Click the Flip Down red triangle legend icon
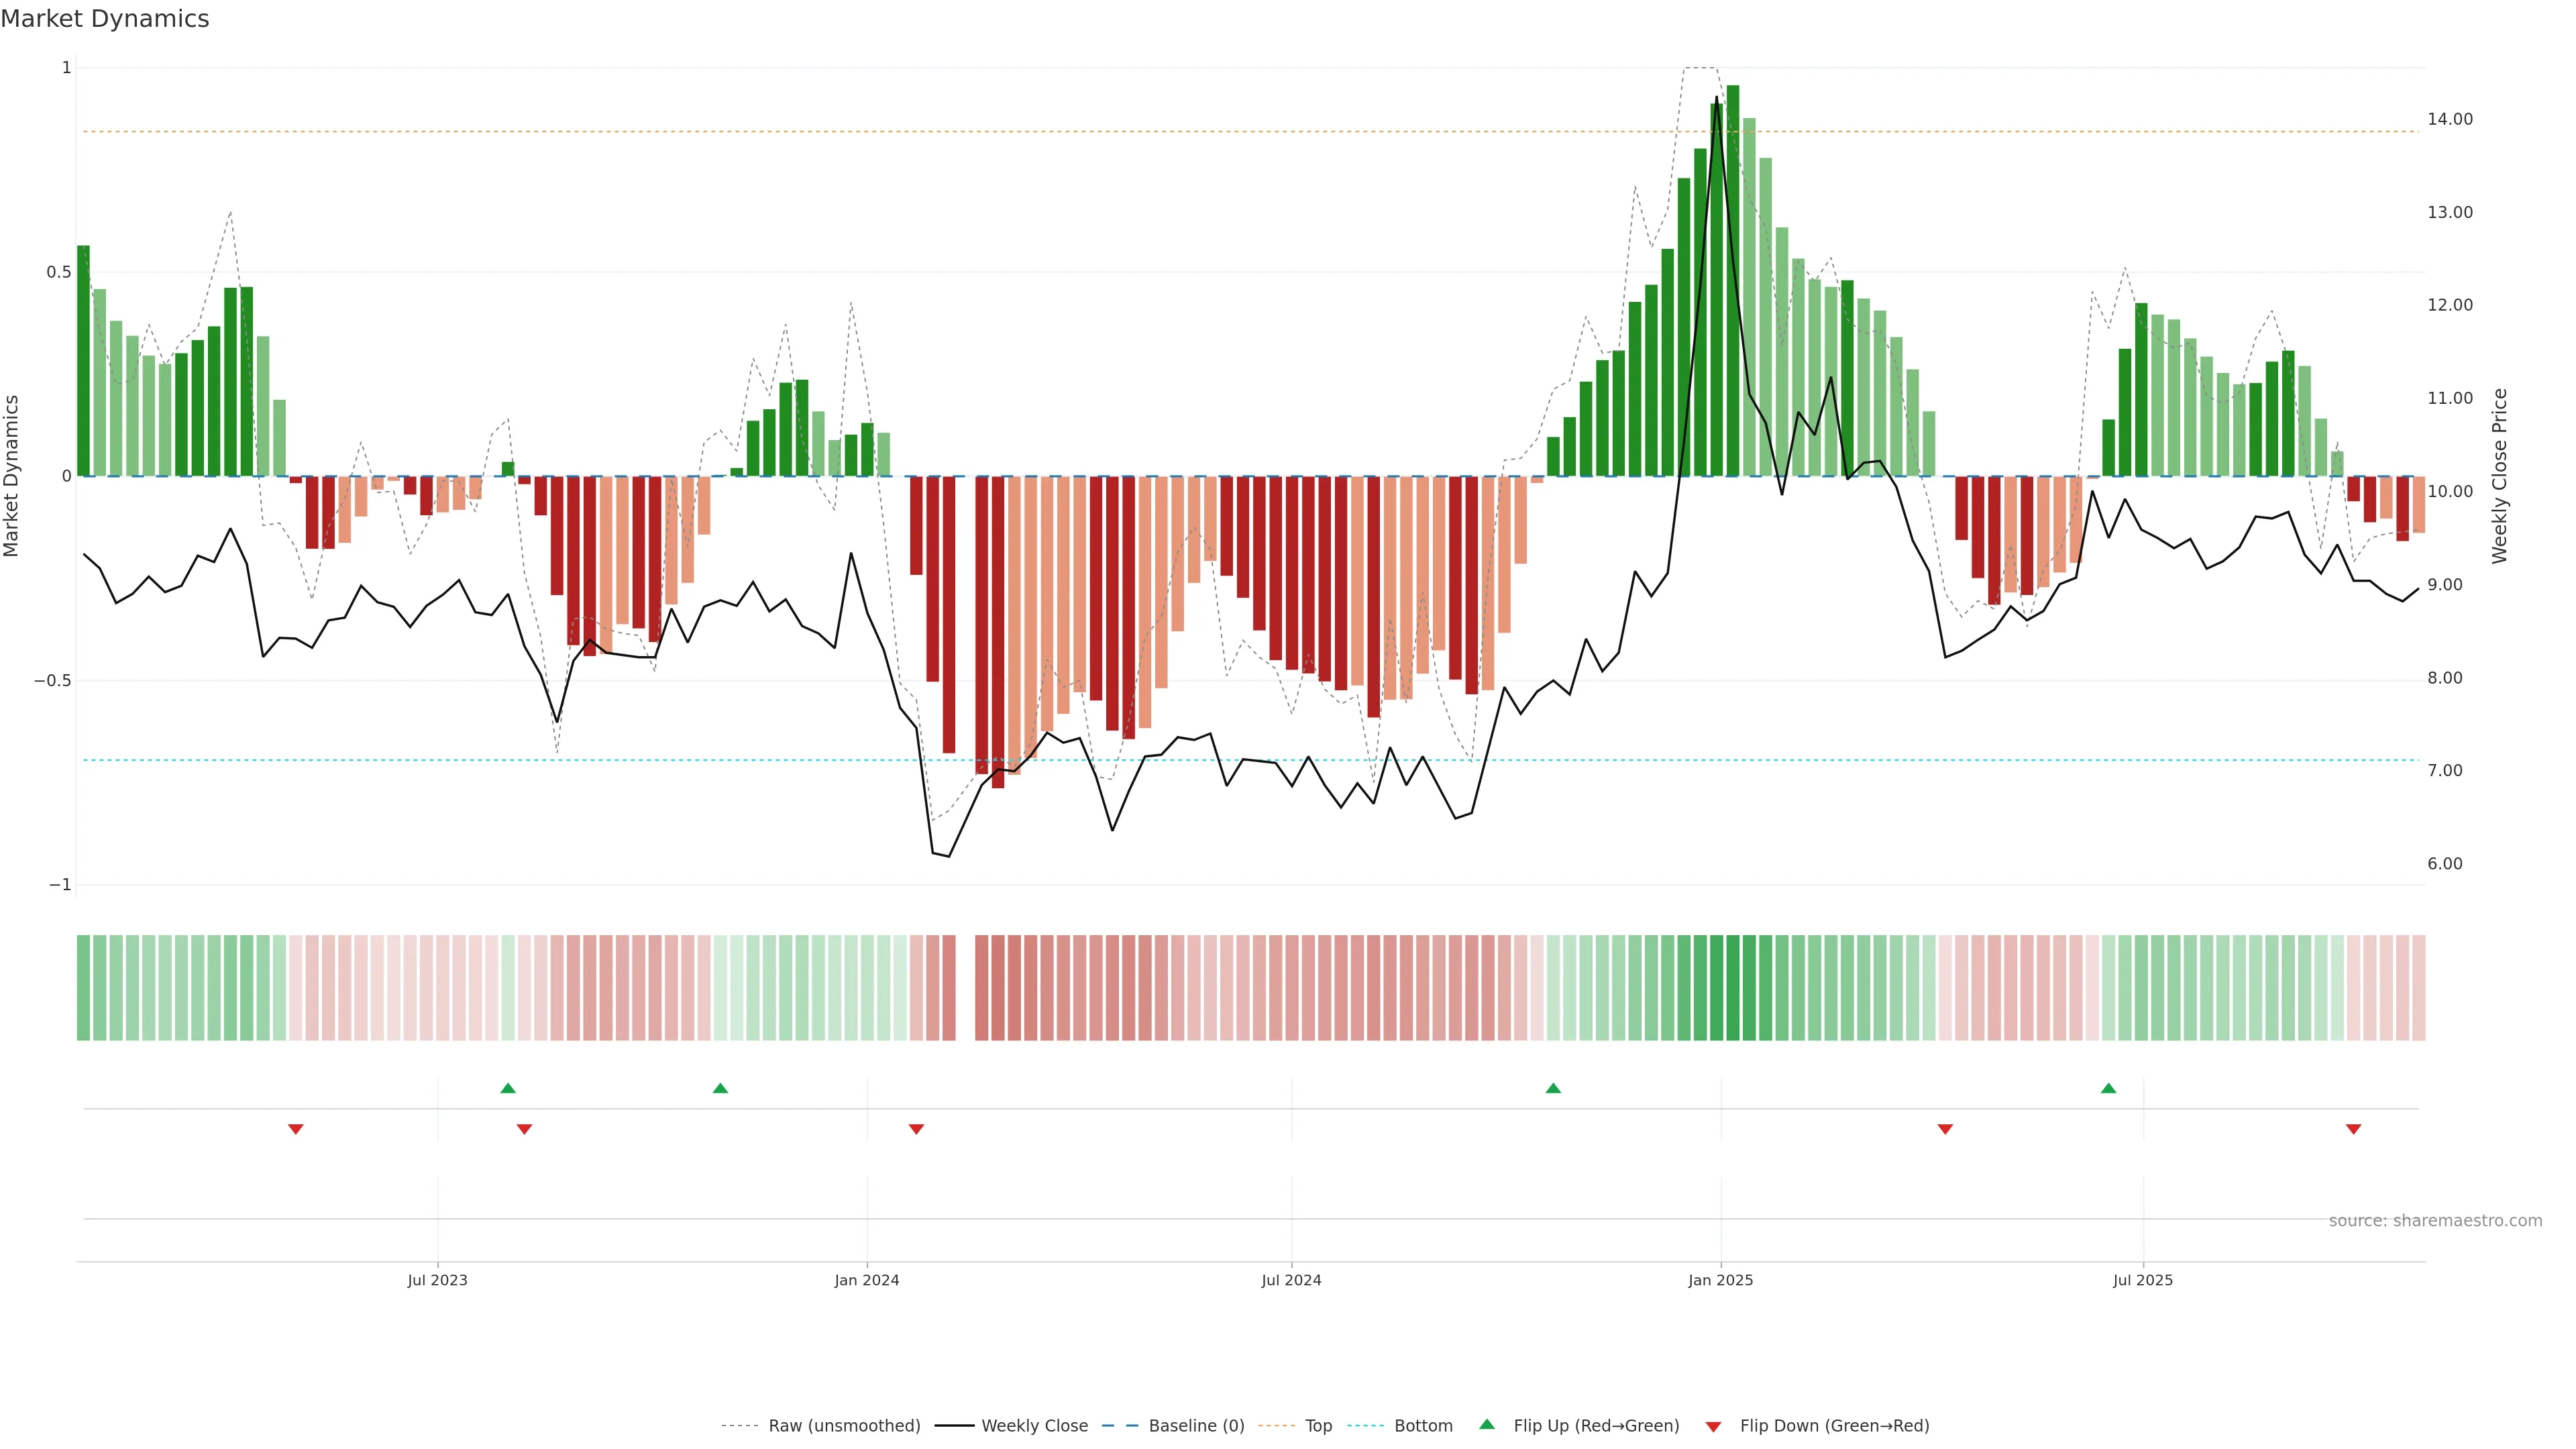This screenshot has width=2576, height=1449. click(1713, 1426)
